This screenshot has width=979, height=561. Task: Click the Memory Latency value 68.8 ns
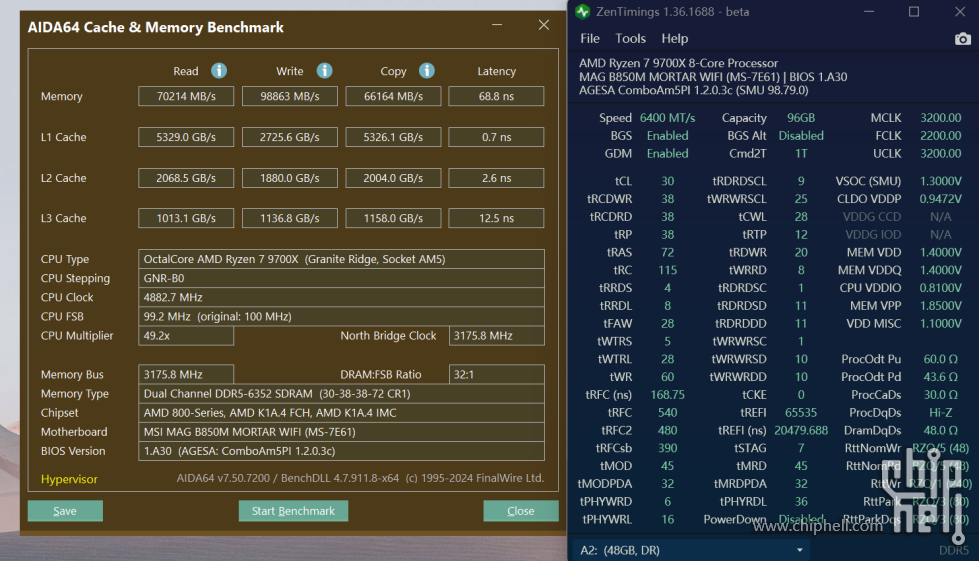click(x=496, y=96)
